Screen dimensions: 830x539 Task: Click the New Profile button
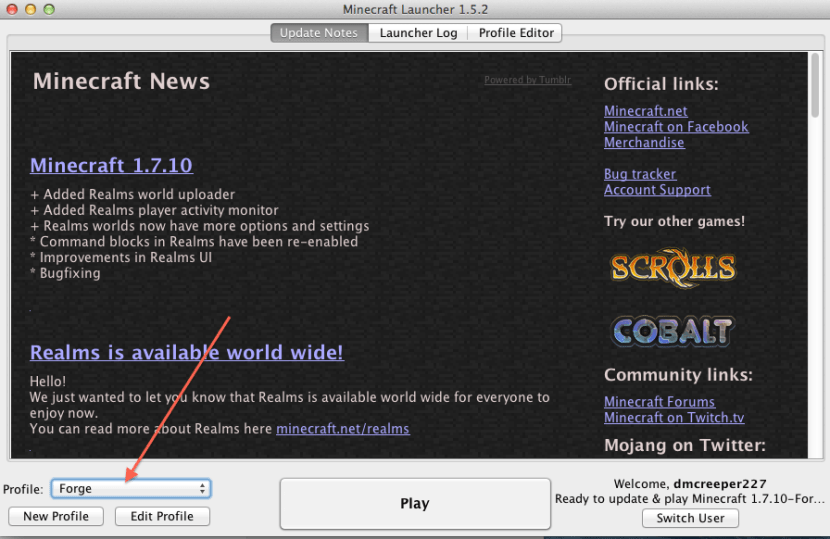(56, 516)
